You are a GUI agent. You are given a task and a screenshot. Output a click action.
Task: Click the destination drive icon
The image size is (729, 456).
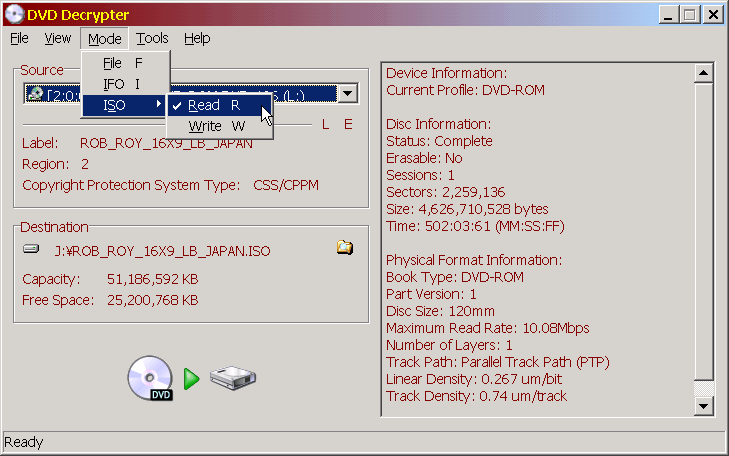point(31,249)
